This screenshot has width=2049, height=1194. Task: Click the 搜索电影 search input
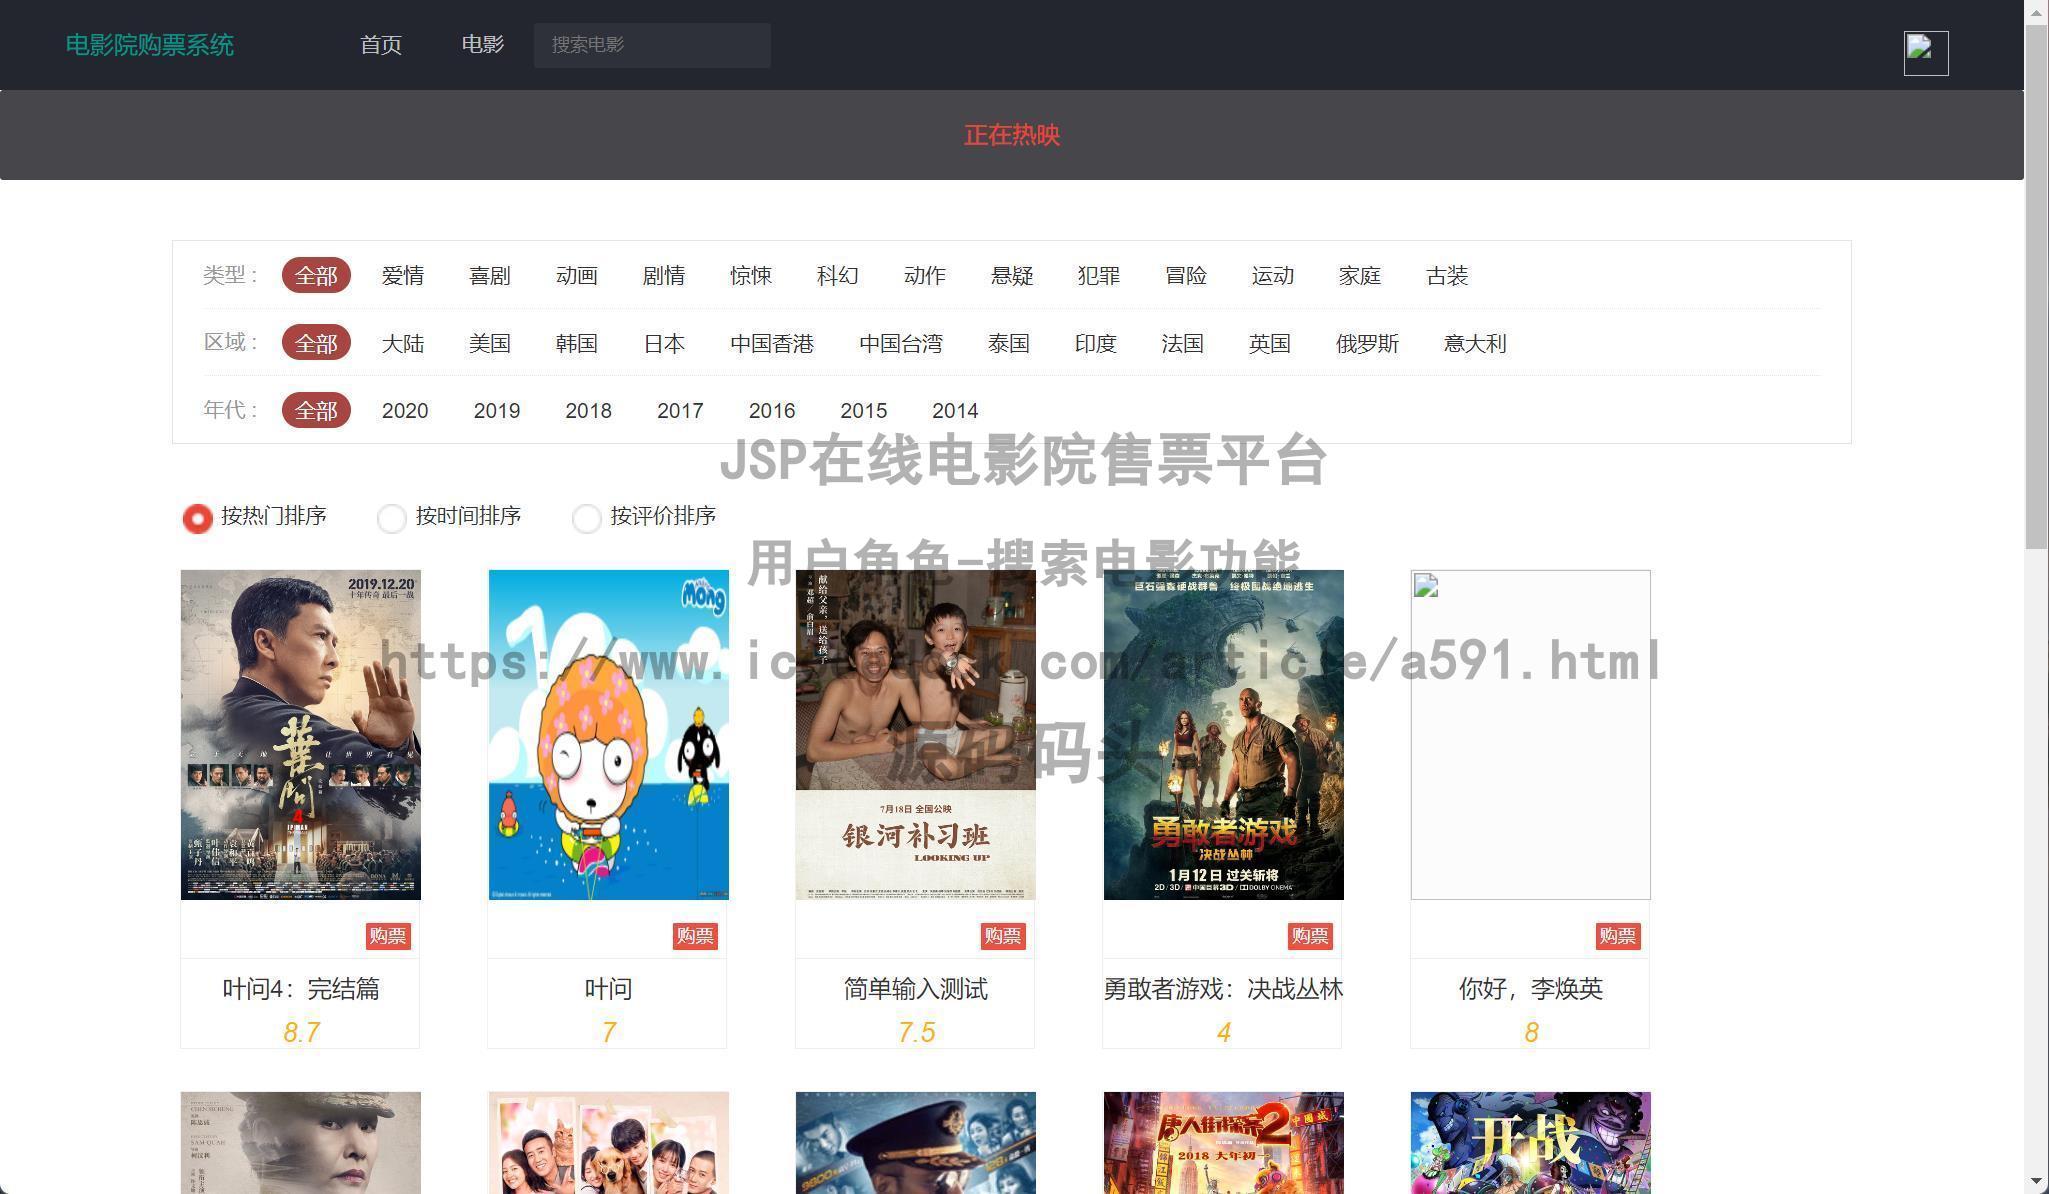click(x=651, y=44)
